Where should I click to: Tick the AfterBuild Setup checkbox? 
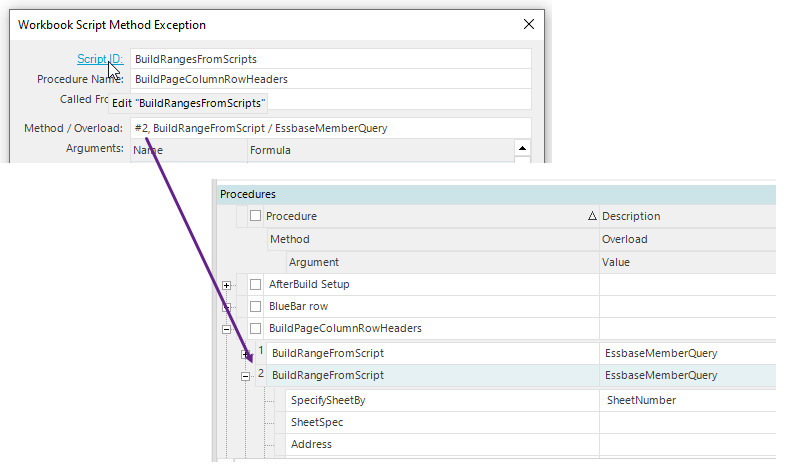256,284
